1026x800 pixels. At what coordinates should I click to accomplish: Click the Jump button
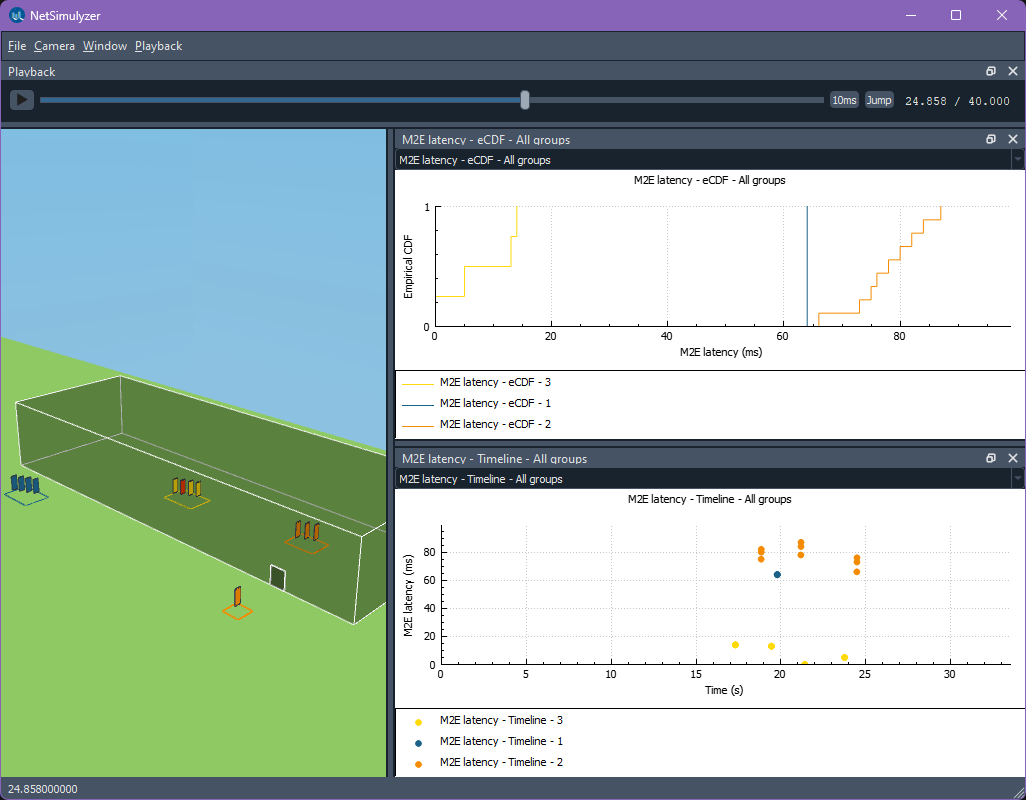tap(879, 100)
